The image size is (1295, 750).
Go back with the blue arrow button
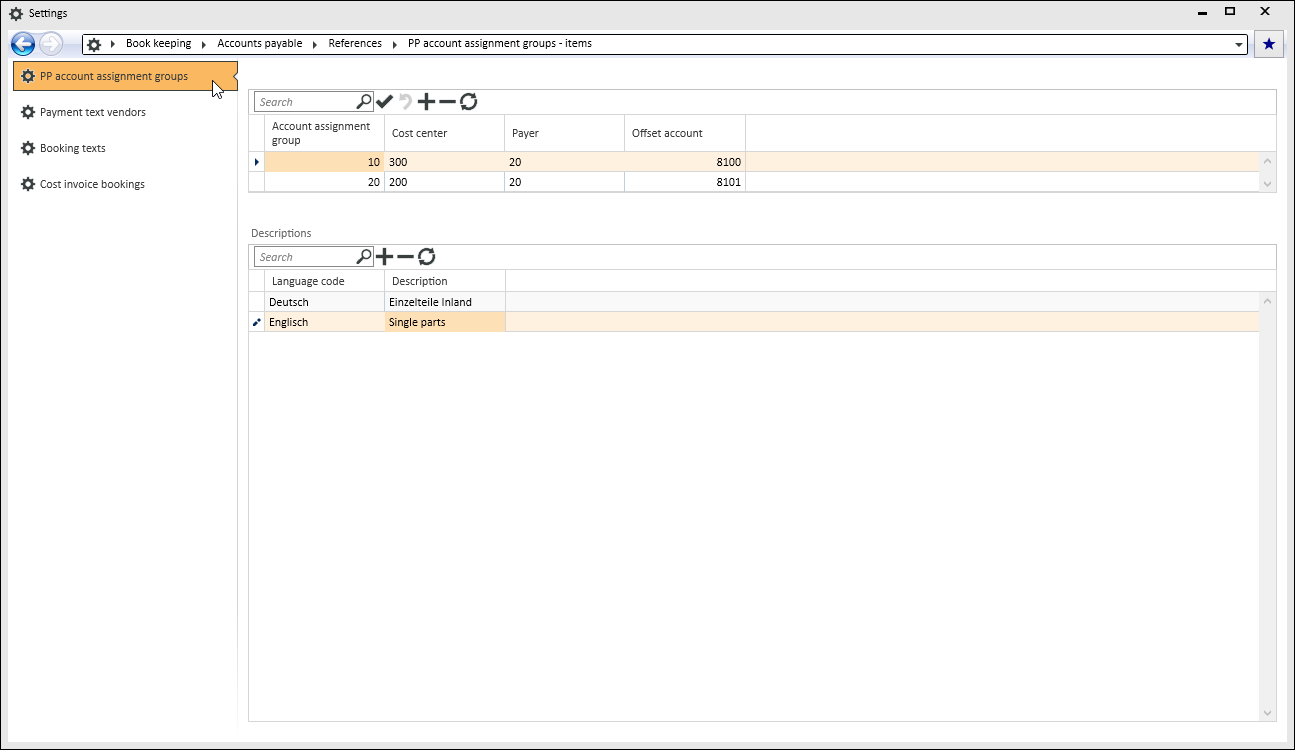pos(23,44)
